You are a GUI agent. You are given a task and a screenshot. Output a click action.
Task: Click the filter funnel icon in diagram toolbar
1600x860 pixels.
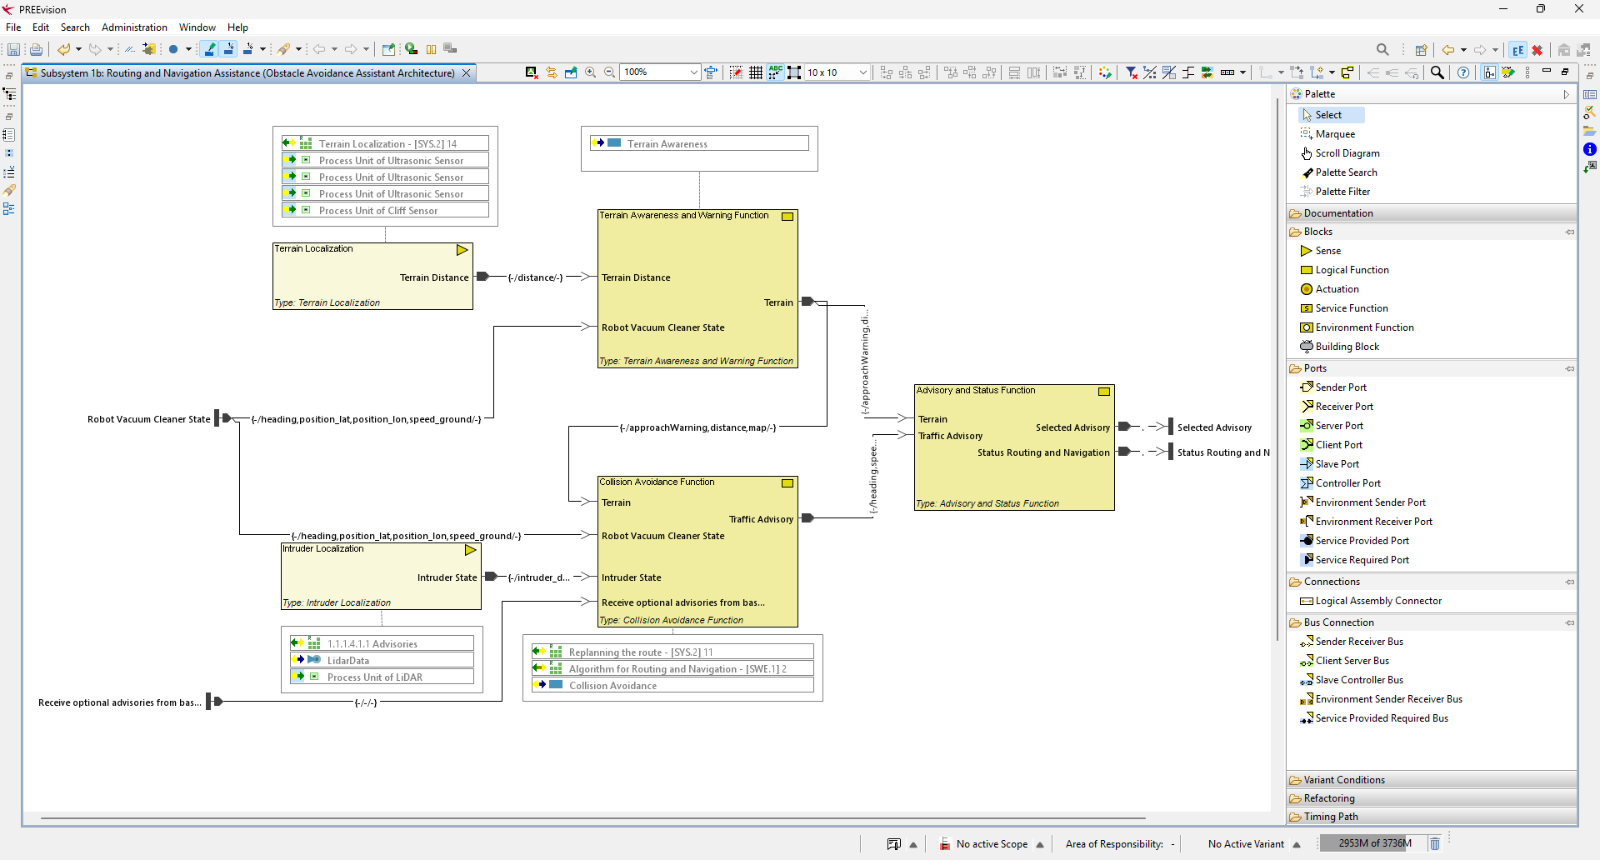coord(1131,72)
